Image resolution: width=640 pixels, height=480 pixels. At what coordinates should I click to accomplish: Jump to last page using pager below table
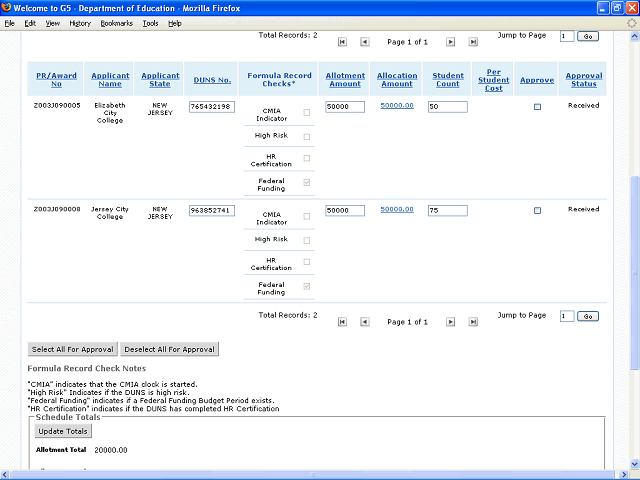click(472, 322)
